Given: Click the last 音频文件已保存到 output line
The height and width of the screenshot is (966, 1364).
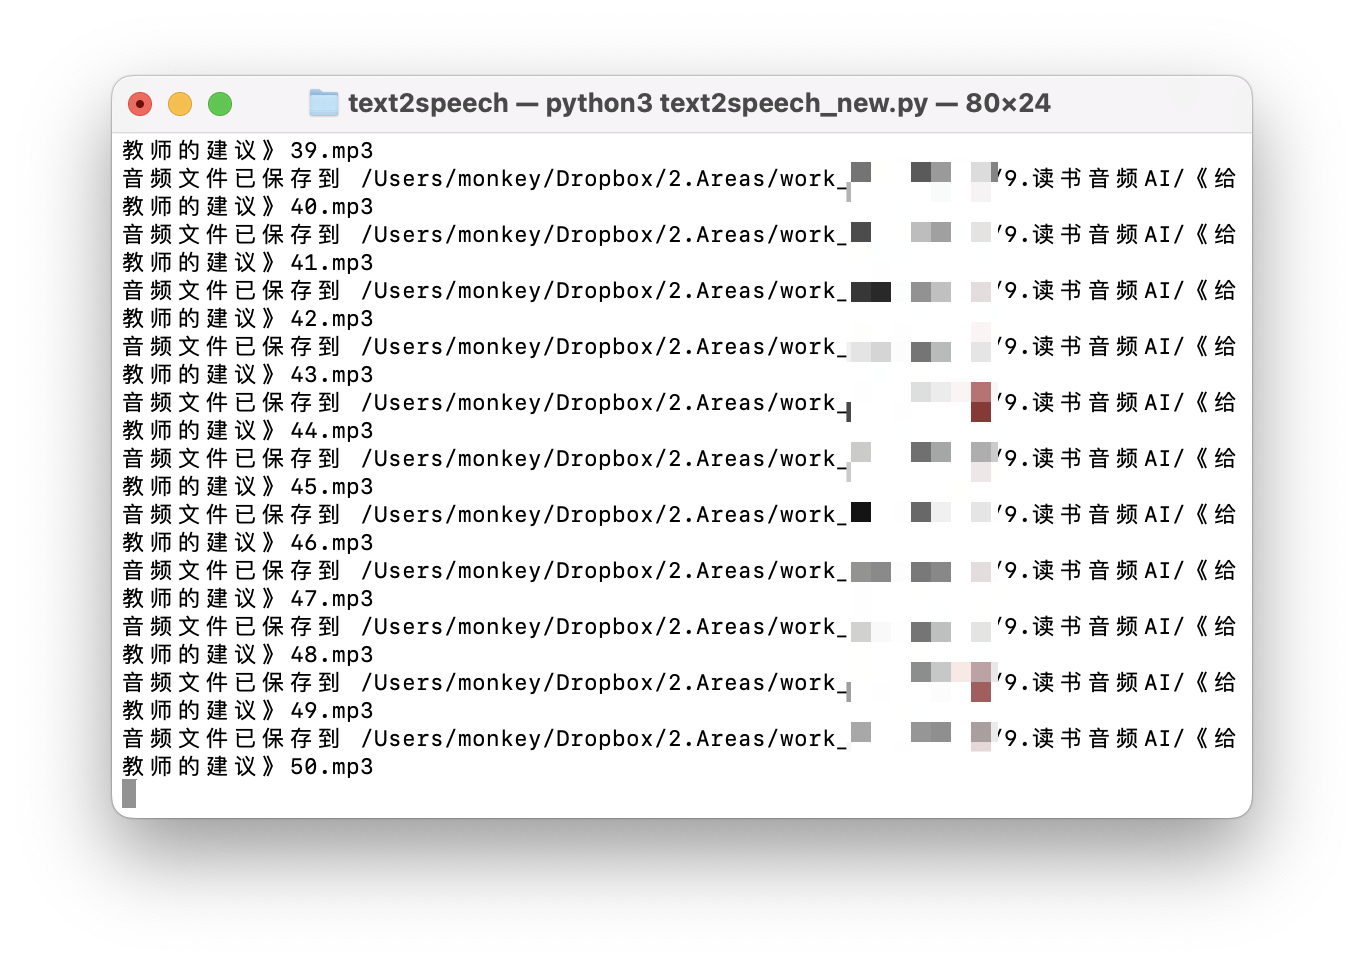Looking at the screenshot, I should (680, 739).
